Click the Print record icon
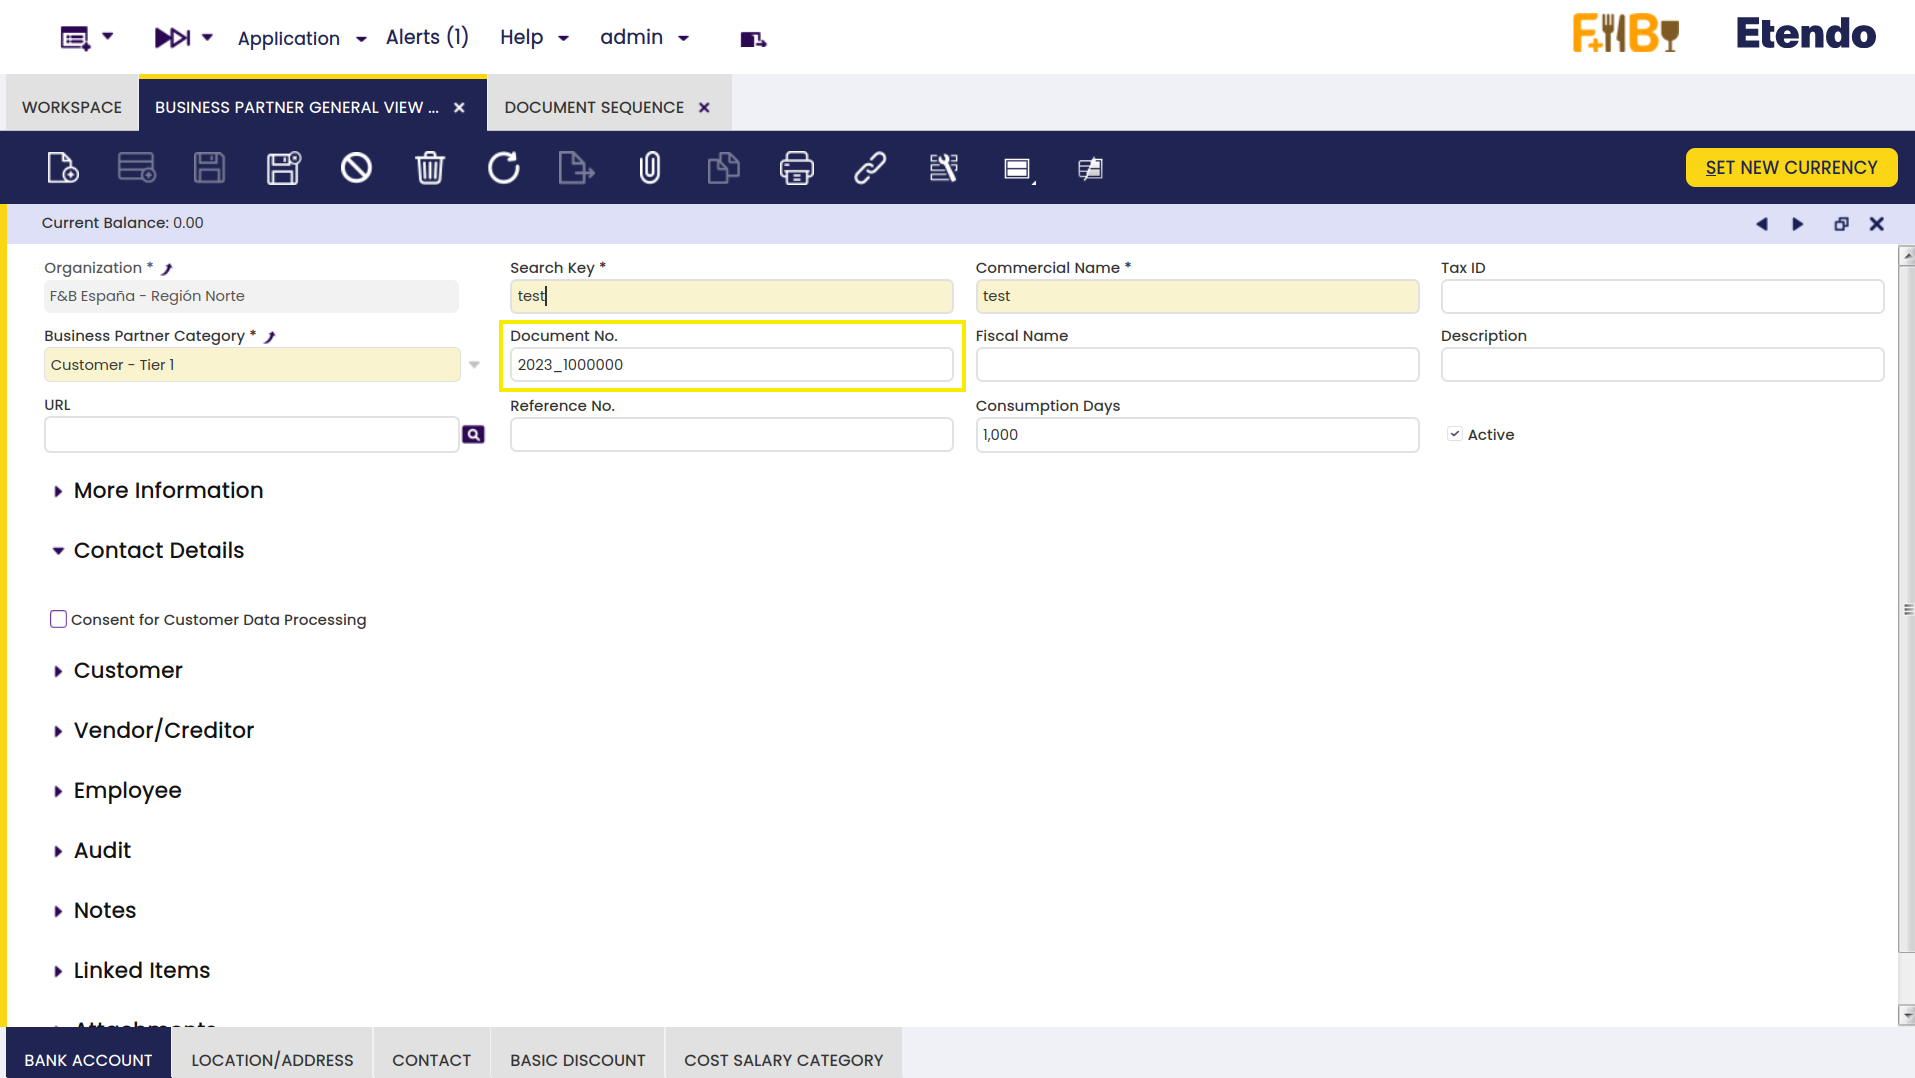 (796, 168)
